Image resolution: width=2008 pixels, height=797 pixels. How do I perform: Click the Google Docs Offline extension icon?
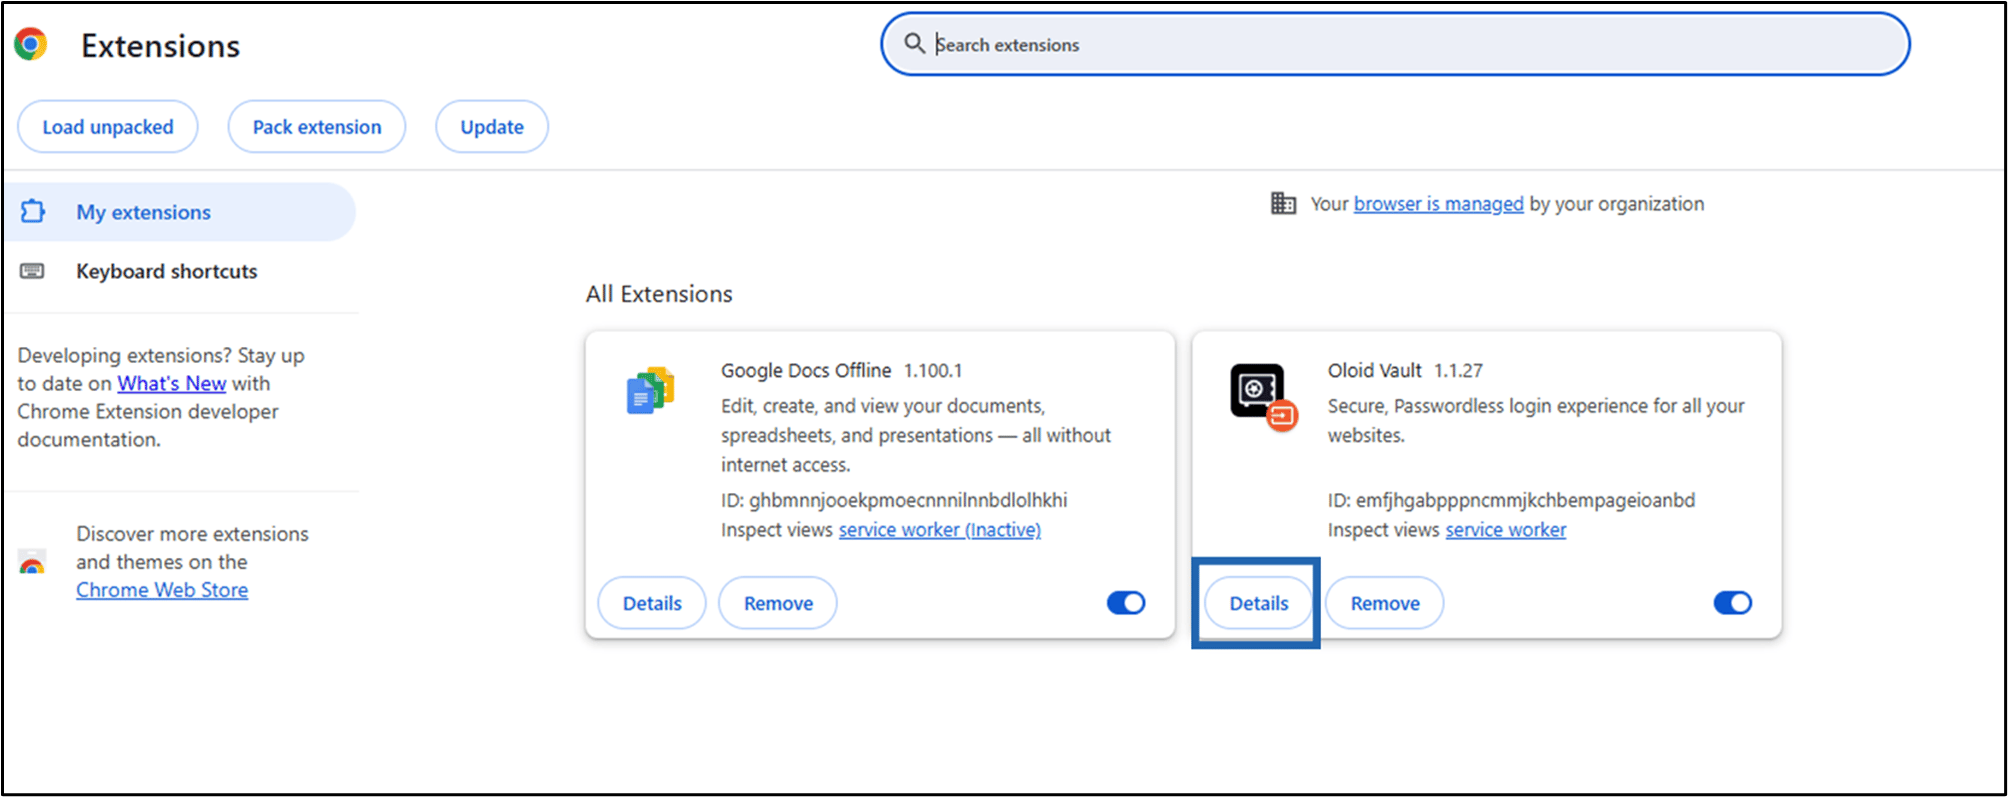[x=650, y=390]
